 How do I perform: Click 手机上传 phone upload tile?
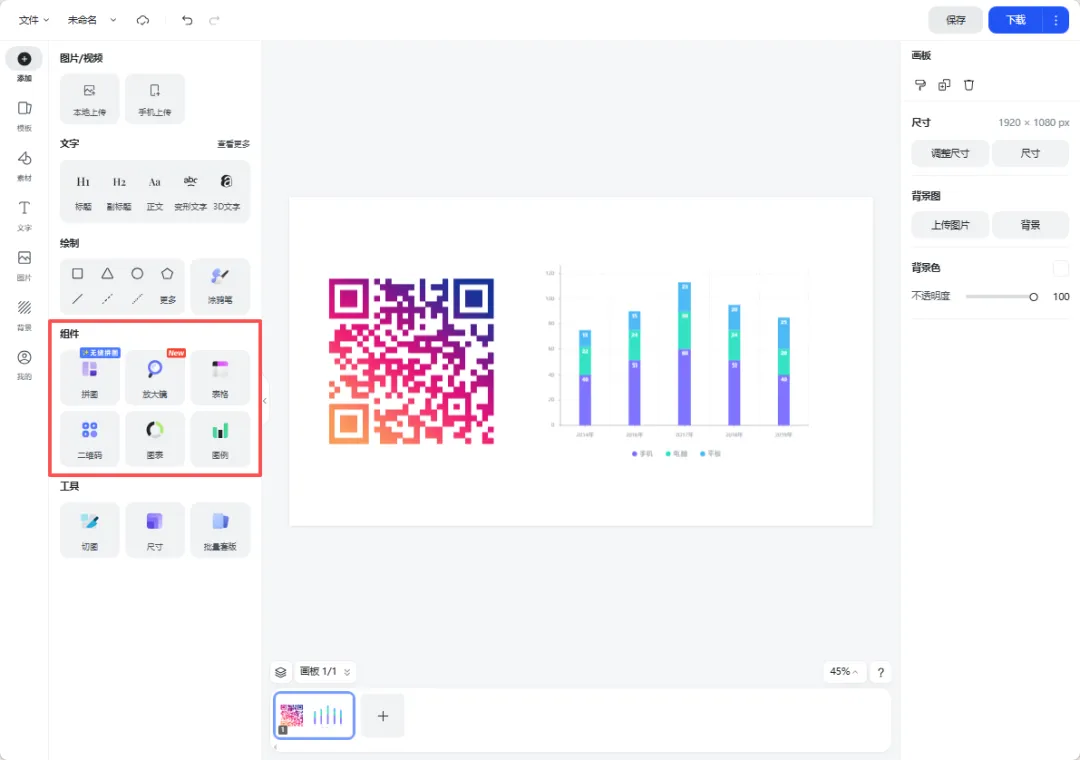155,99
